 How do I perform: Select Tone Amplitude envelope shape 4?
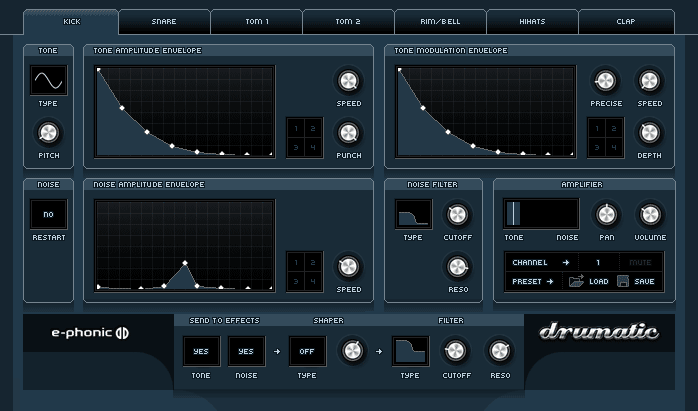point(313,147)
